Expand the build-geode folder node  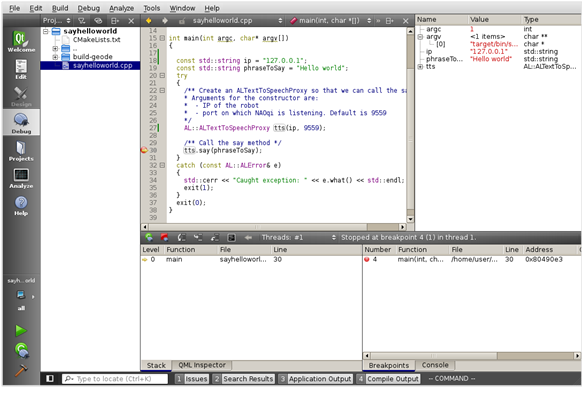point(55,57)
